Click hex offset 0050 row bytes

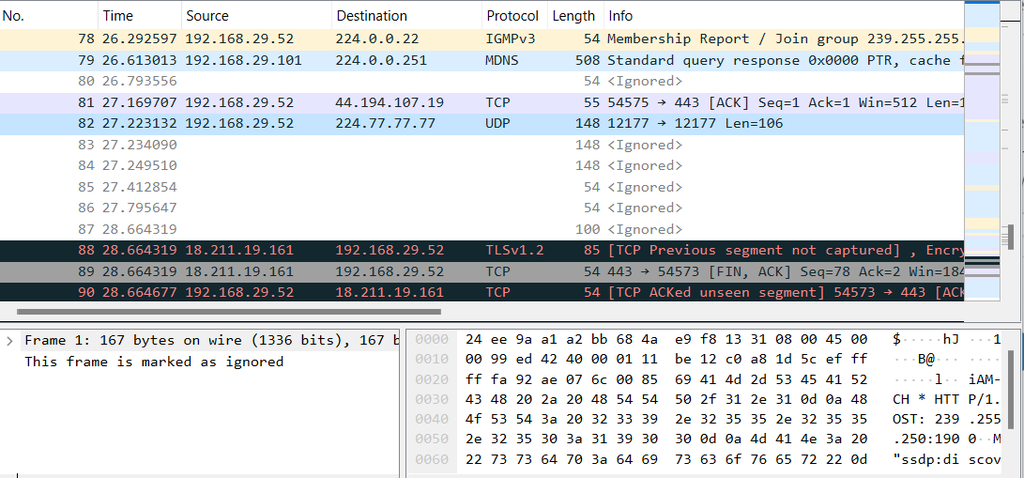pos(666,439)
